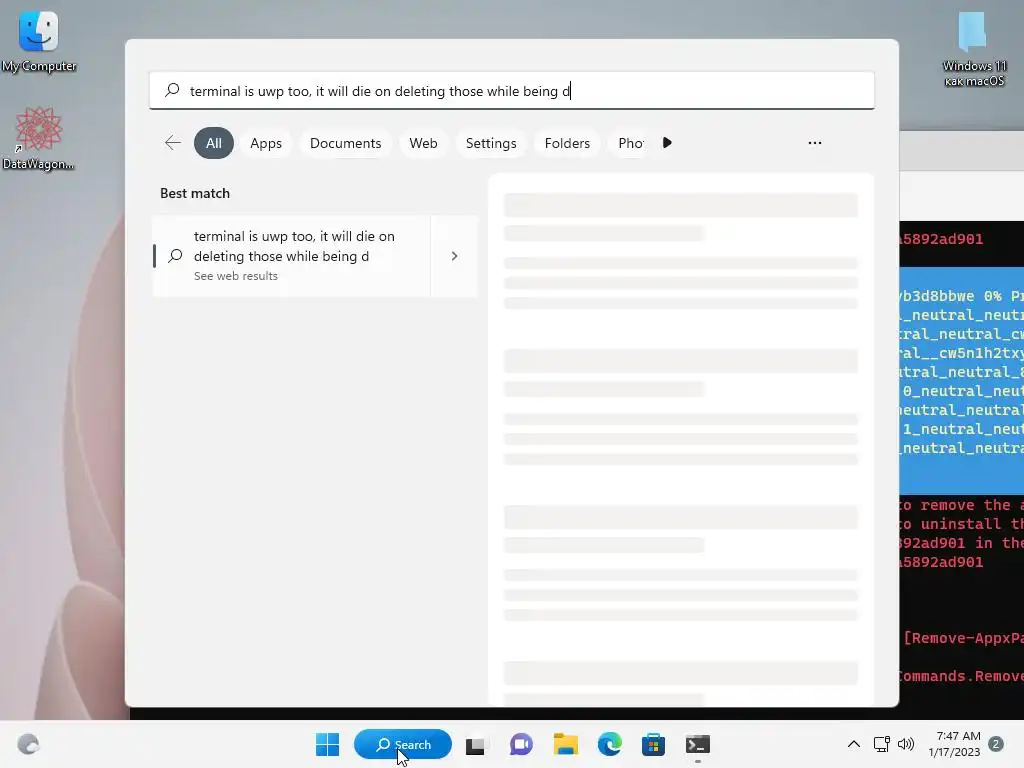Open the best match web search result
1024x768 pixels.
(291, 255)
